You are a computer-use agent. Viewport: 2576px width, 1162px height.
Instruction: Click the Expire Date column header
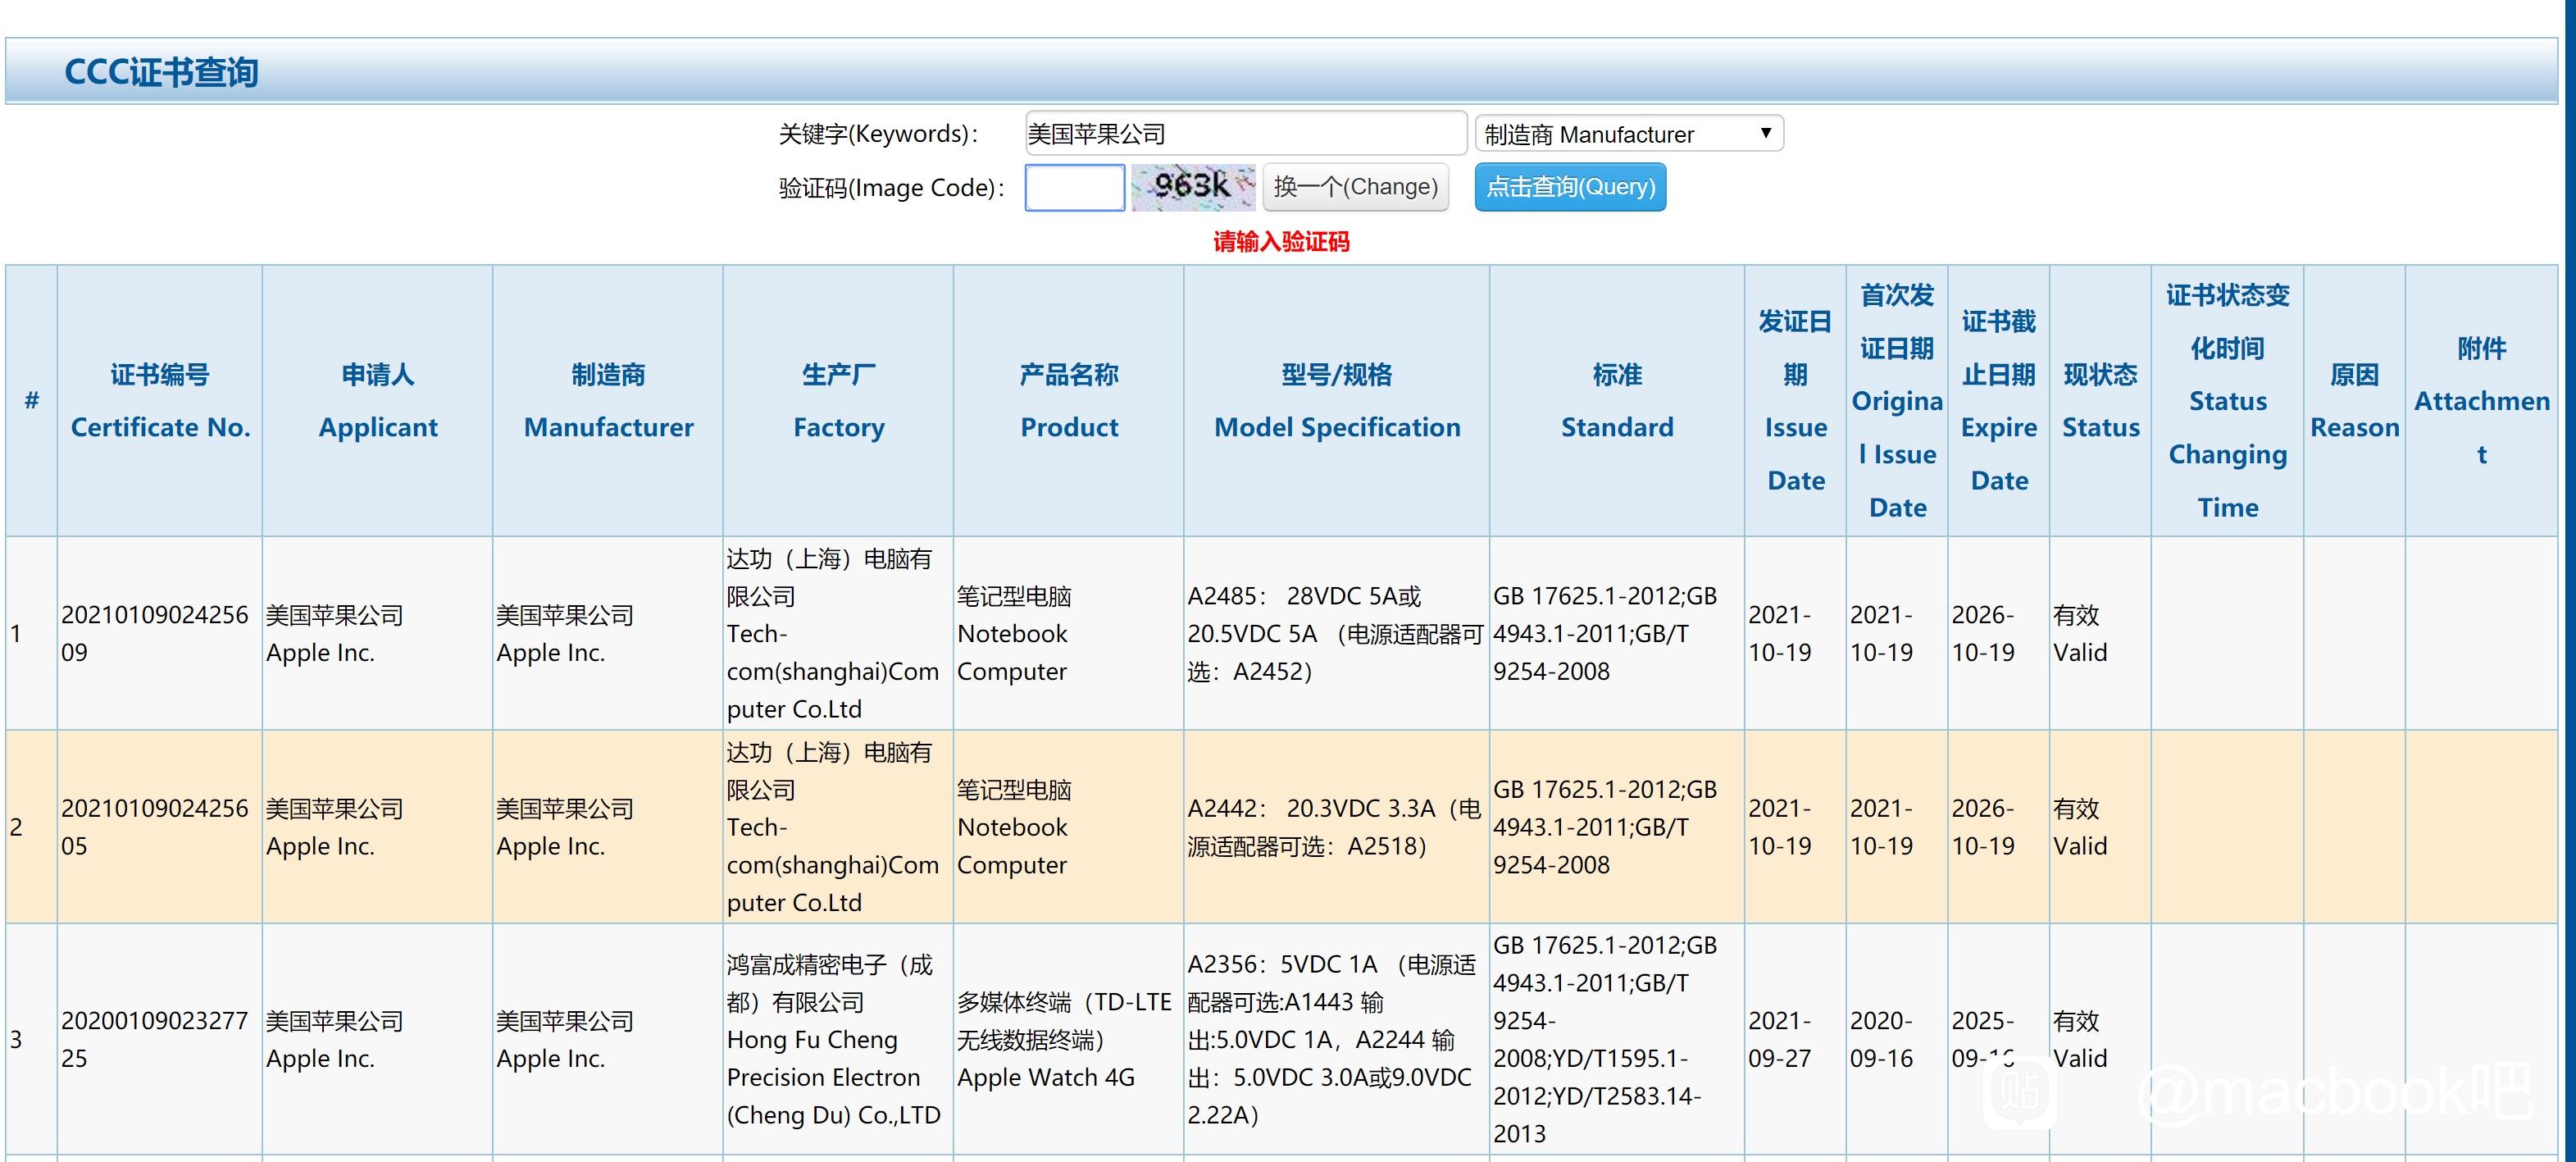click(1999, 401)
